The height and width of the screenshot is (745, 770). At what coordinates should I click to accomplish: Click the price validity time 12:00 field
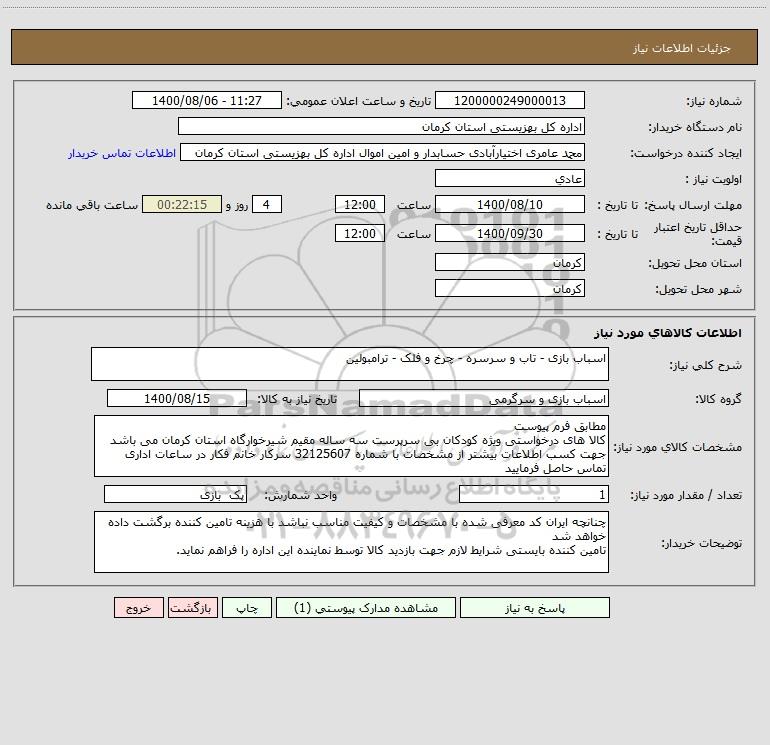359,233
